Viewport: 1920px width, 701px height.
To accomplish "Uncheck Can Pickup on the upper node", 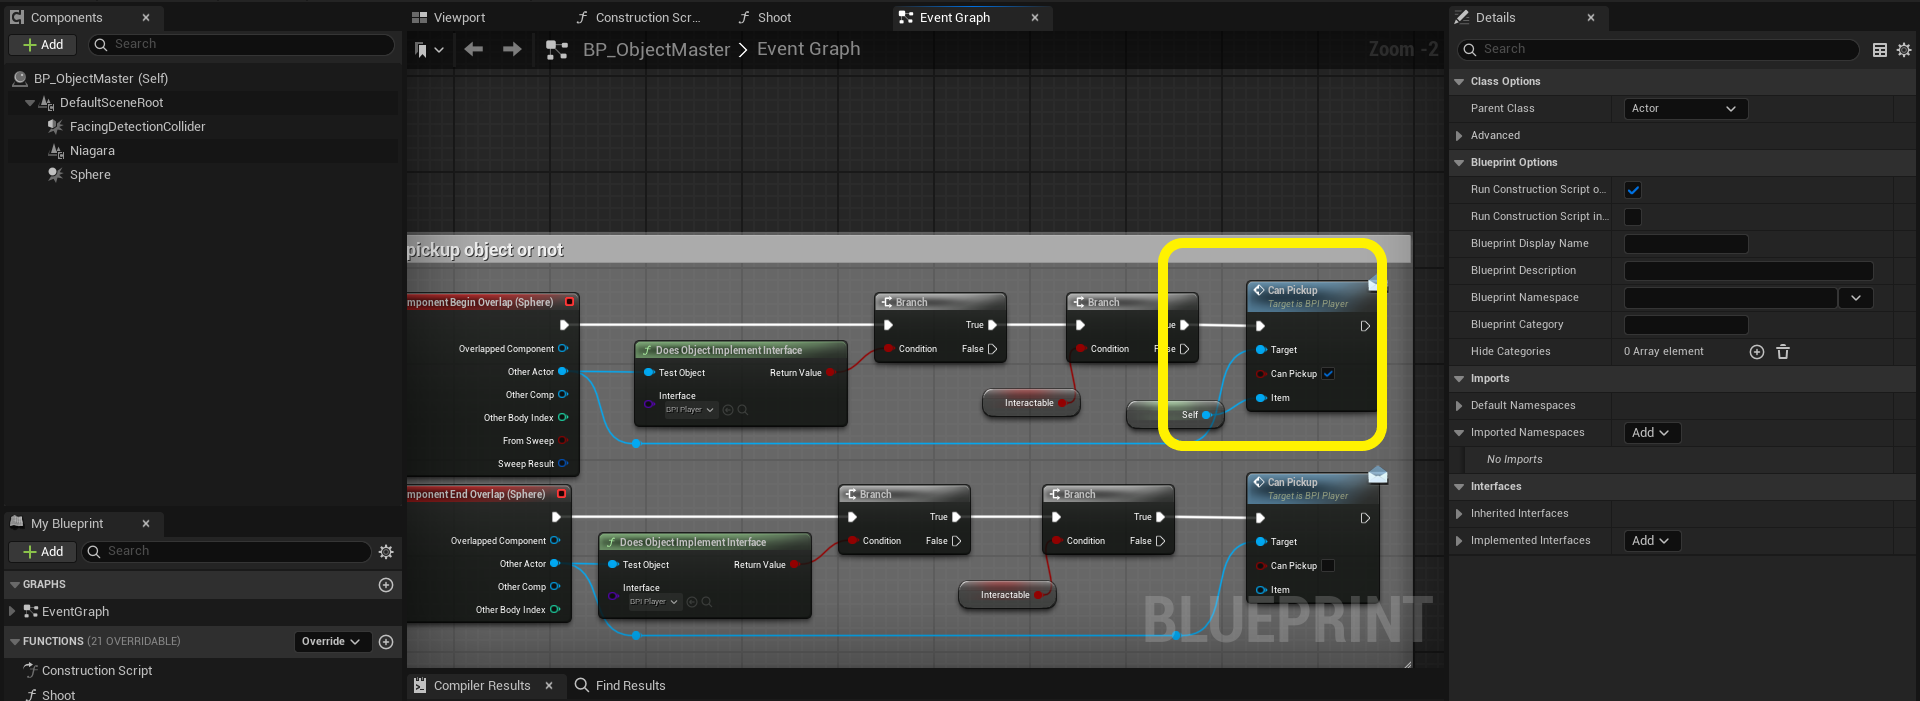I will coord(1328,374).
